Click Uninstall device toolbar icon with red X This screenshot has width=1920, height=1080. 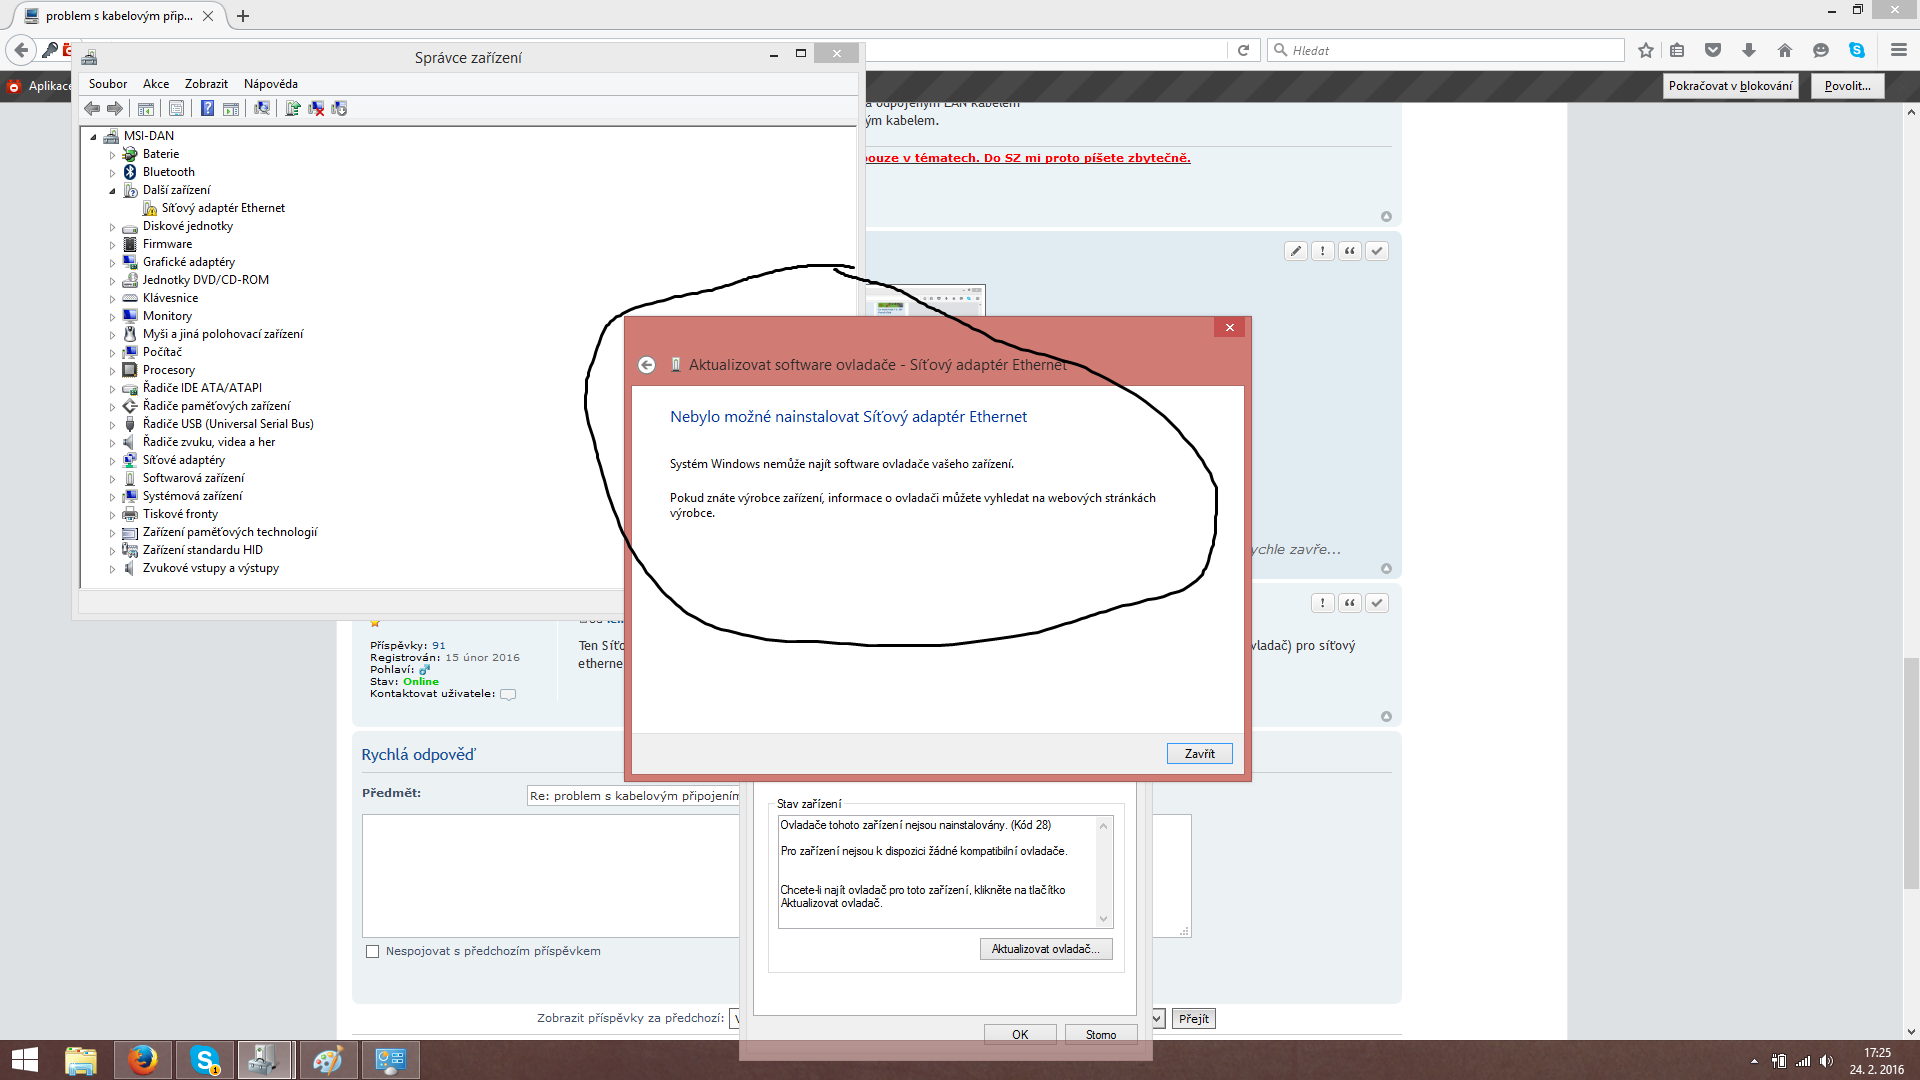point(316,108)
